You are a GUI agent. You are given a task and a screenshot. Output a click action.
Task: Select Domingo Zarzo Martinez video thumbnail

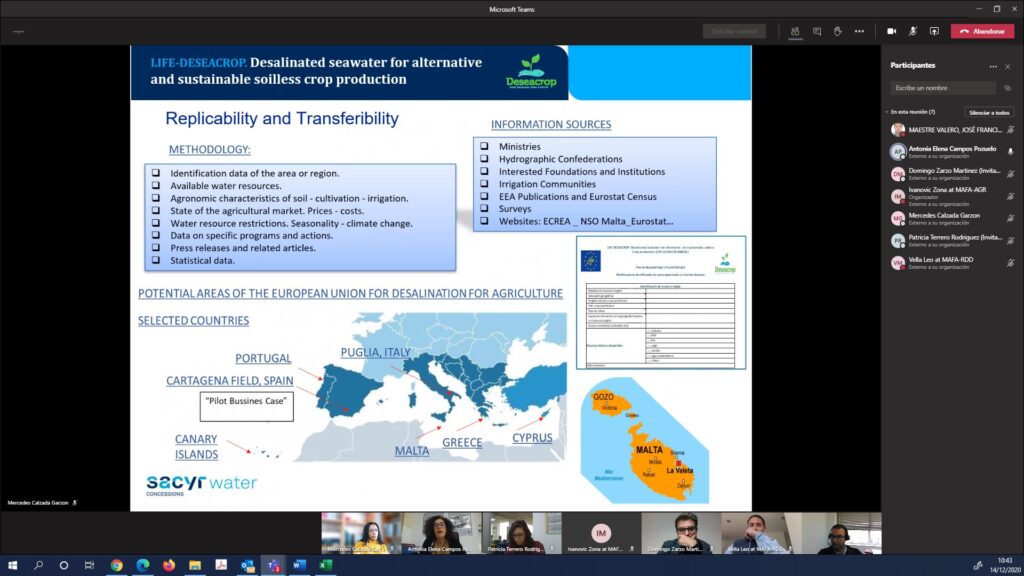681,533
